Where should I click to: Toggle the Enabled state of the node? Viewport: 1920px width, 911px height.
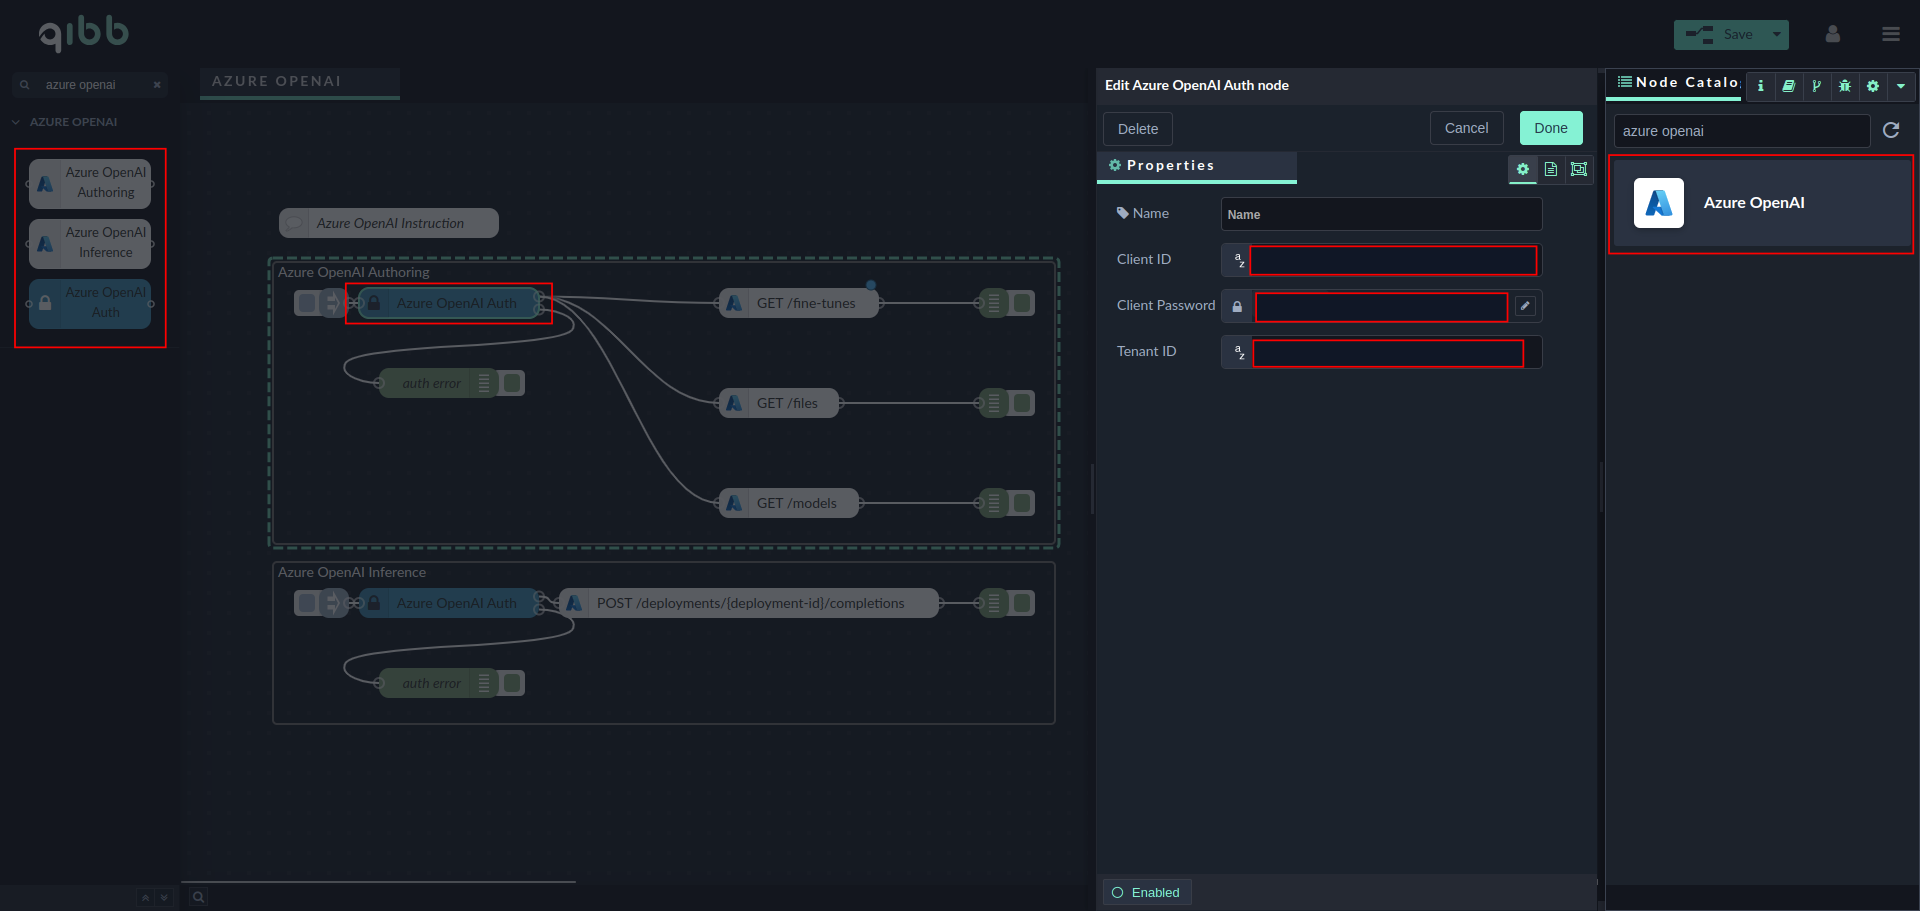click(x=1146, y=892)
